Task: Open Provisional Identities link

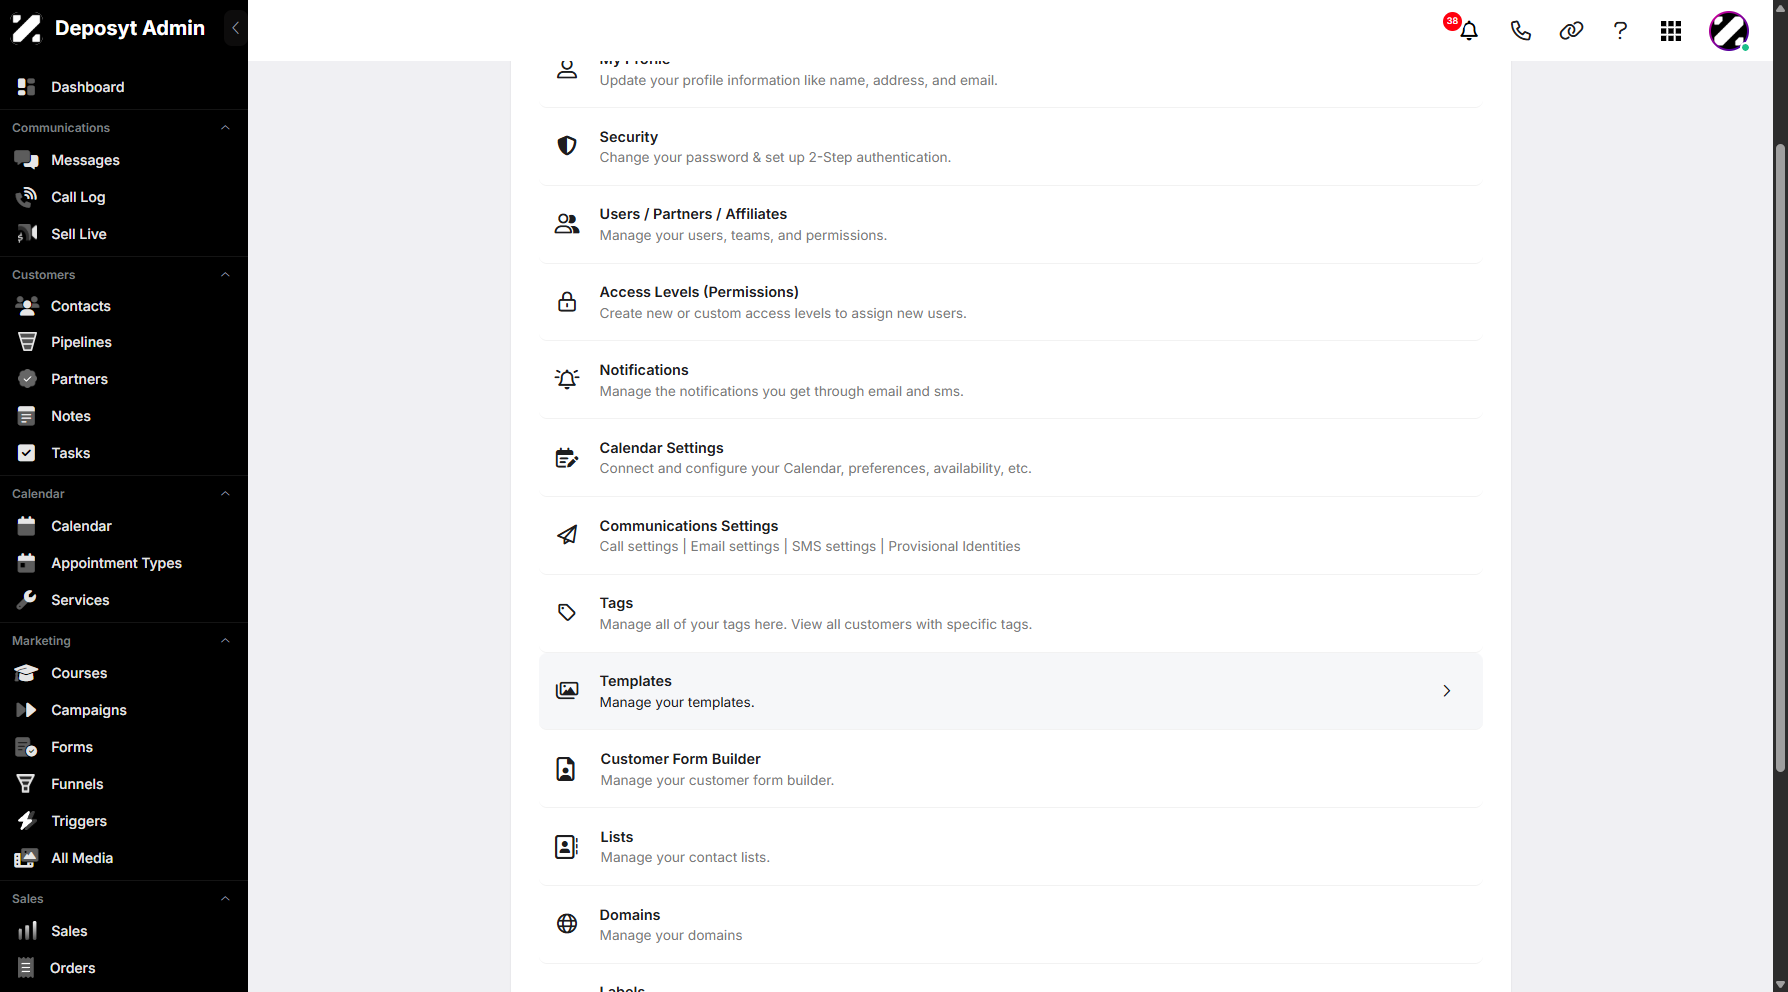Action: (x=954, y=547)
